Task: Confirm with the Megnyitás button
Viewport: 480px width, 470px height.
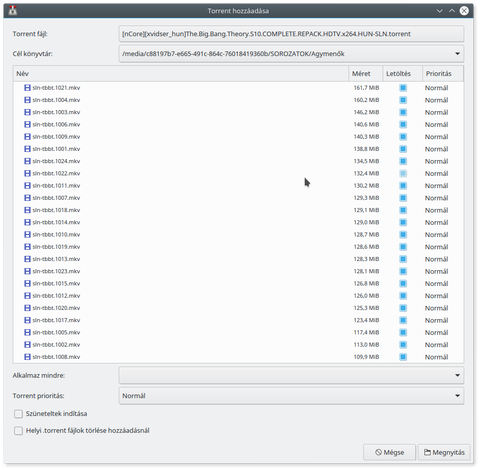Action: click(444, 452)
